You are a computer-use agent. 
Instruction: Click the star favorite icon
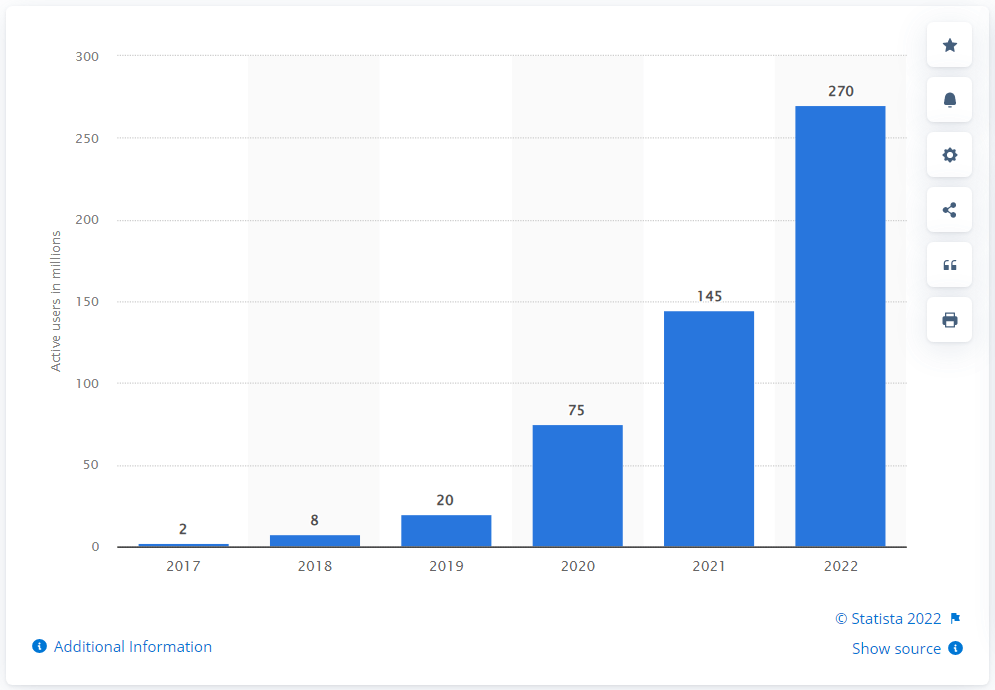point(949,45)
